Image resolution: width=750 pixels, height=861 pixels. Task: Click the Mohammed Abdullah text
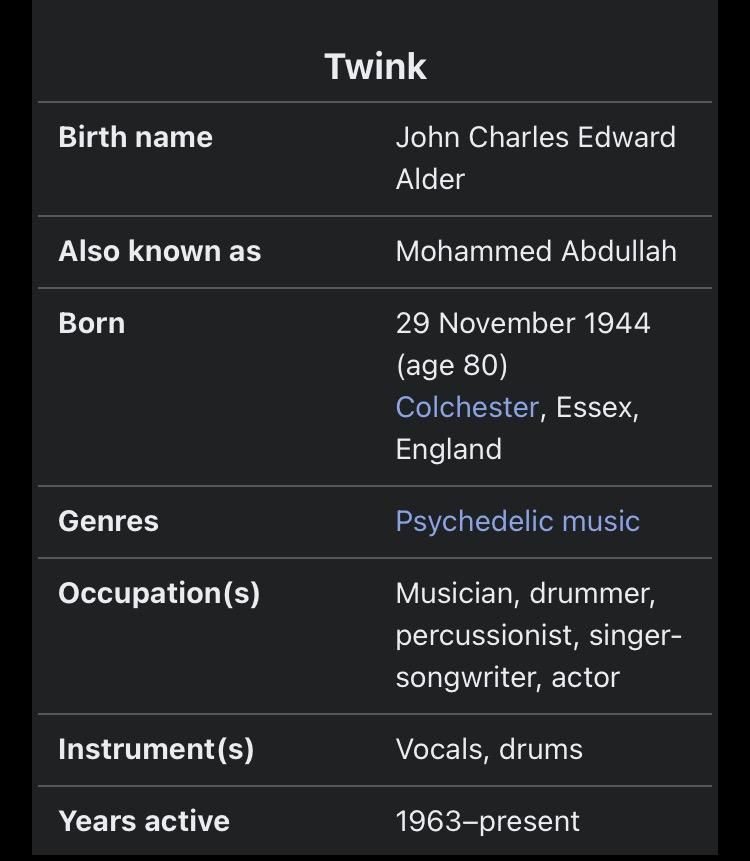coord(536,251)
